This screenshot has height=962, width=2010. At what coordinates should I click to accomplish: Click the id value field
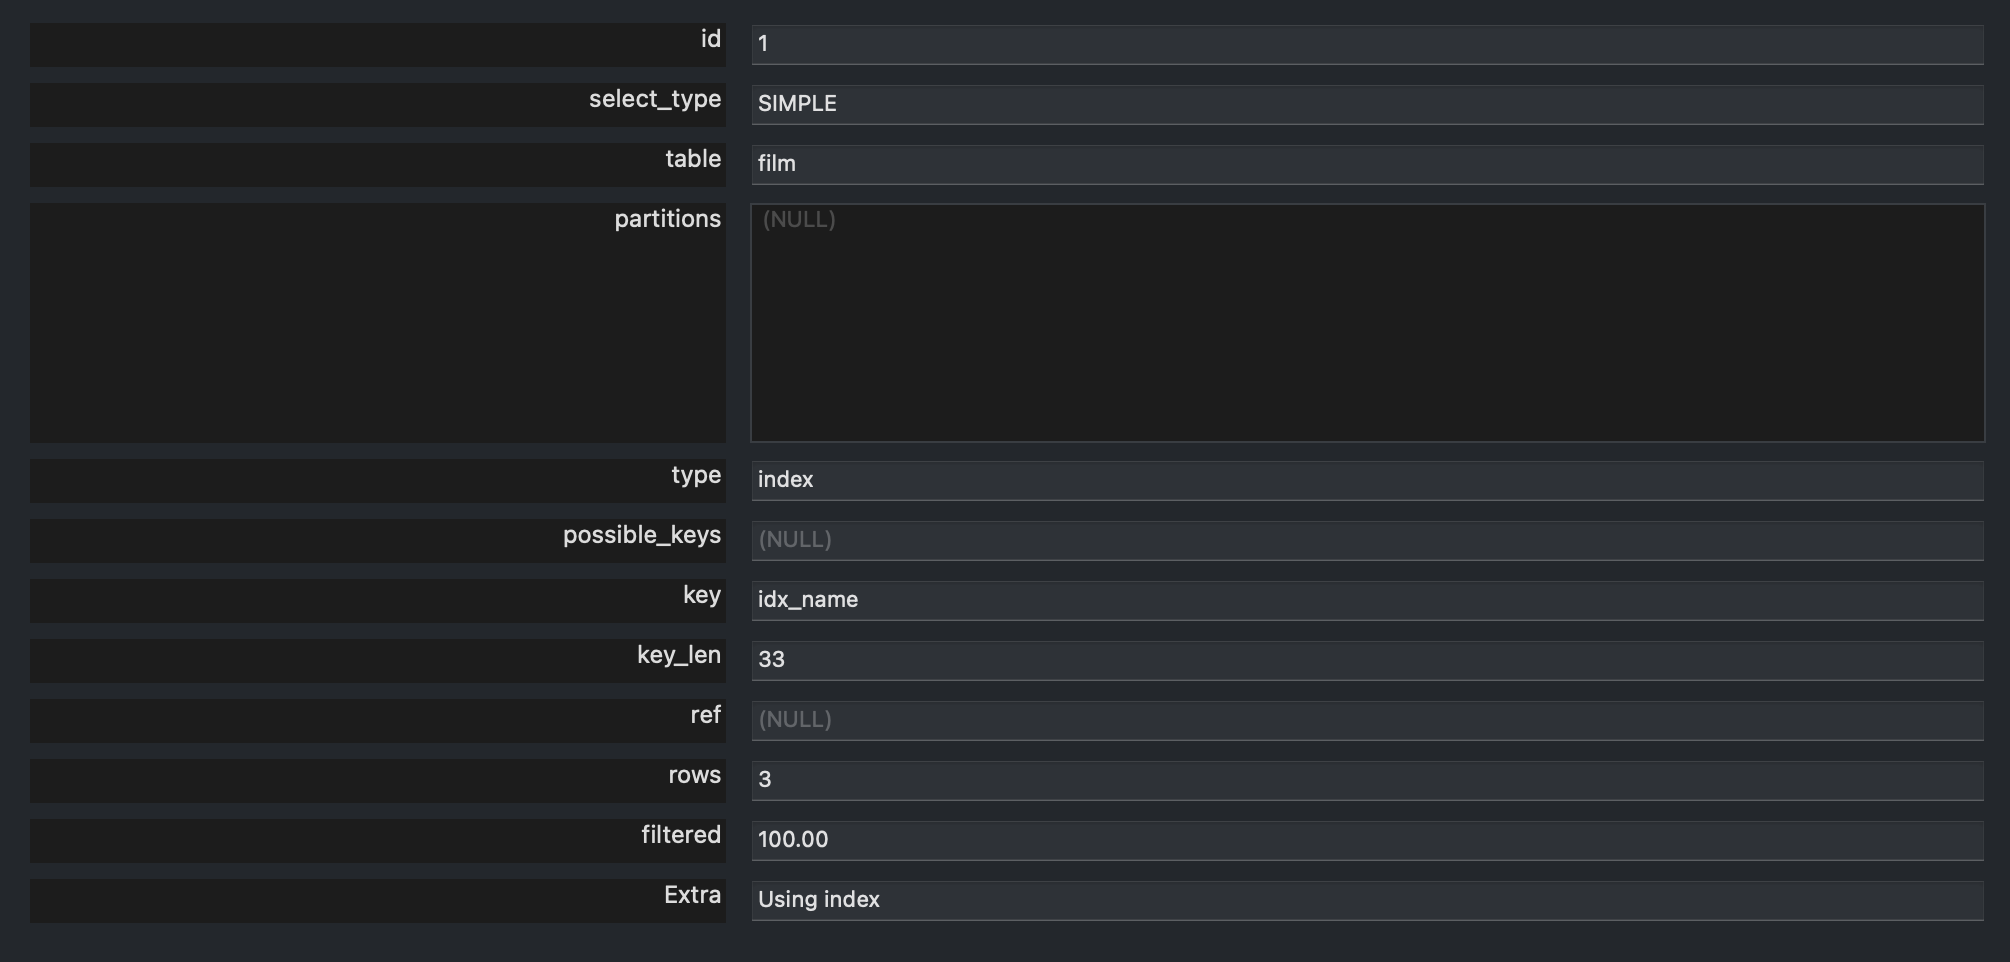(1367, 44)
